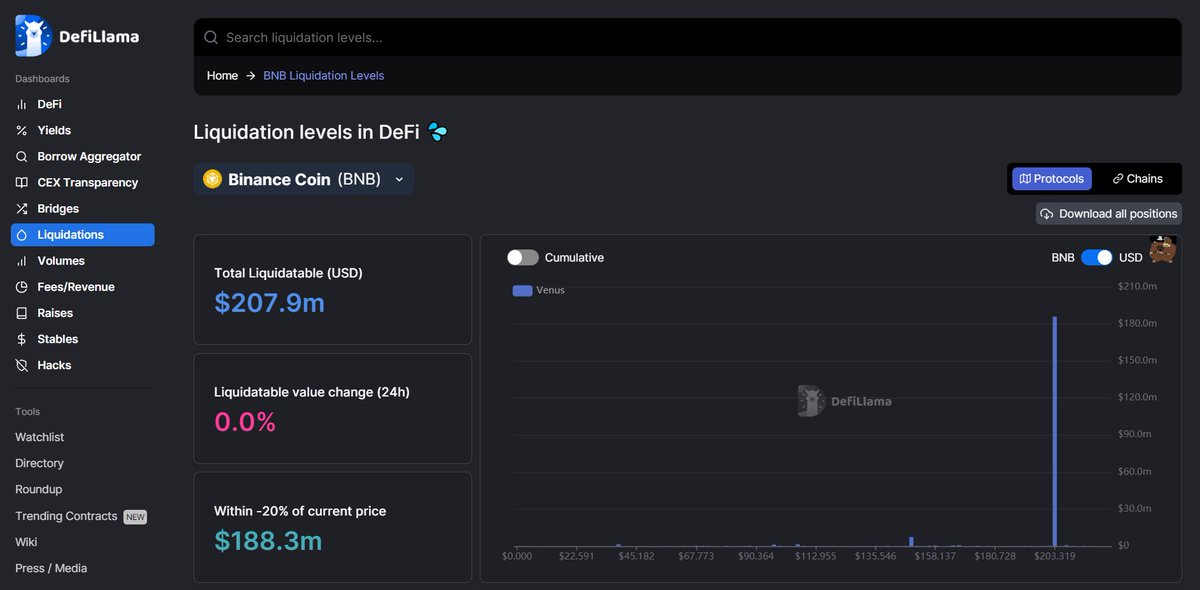Click the CEX Transparency book icon
This screenshot has height=590, width=1200.
point(22,183)
